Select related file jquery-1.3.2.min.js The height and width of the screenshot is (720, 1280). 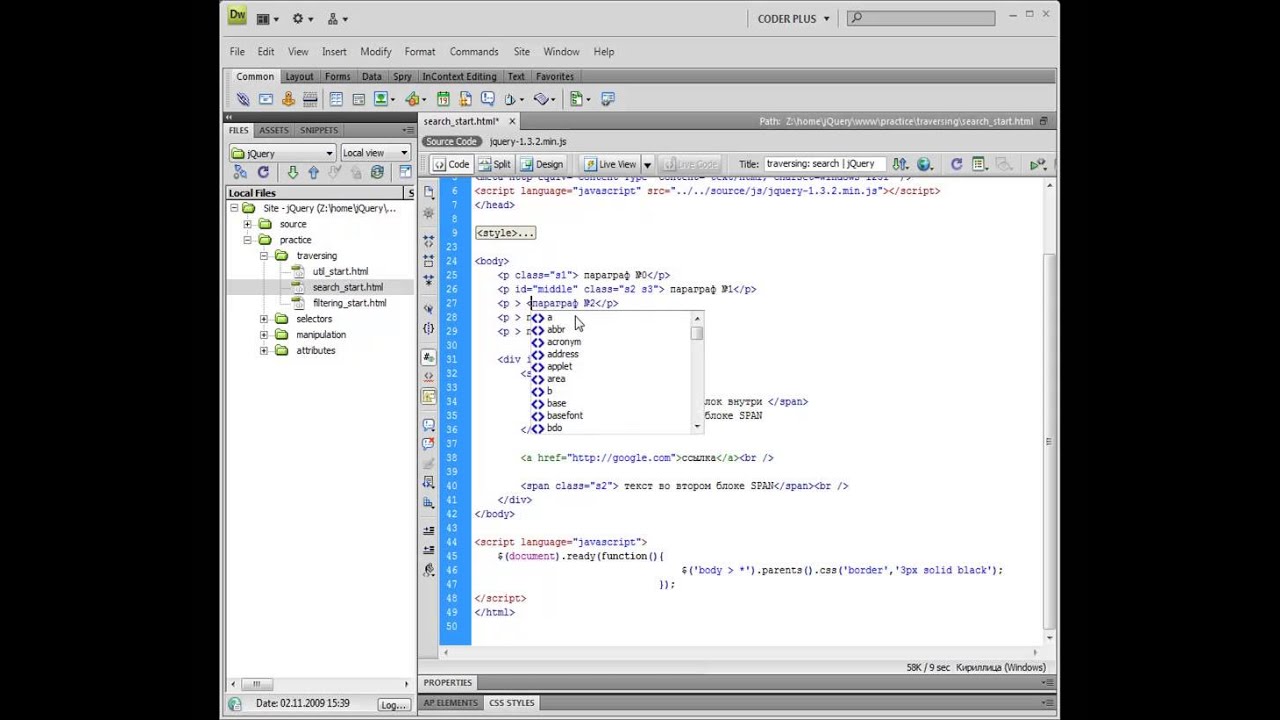[528, 142]
